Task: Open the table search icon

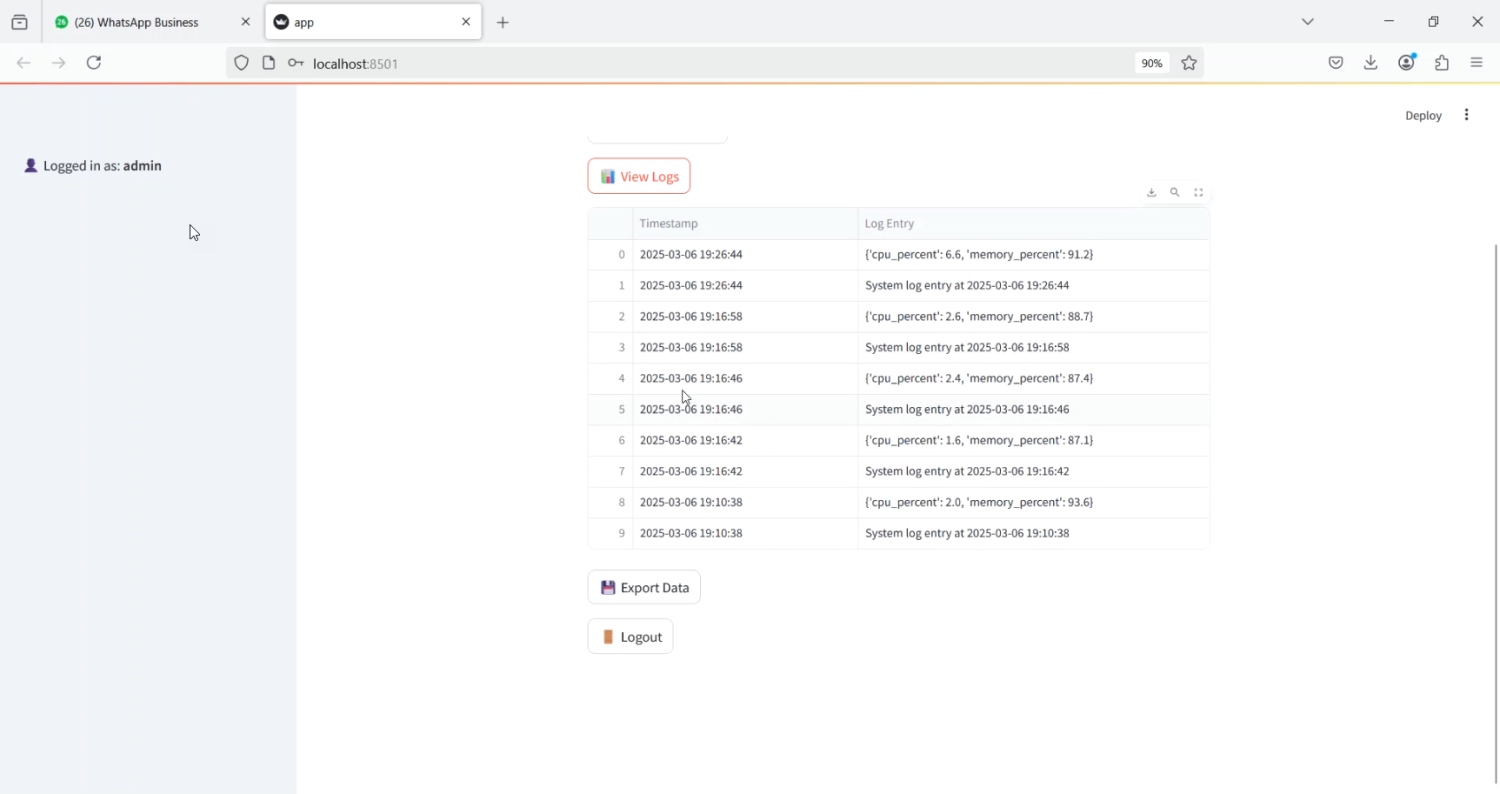Action: click(x=1175, y=193)
